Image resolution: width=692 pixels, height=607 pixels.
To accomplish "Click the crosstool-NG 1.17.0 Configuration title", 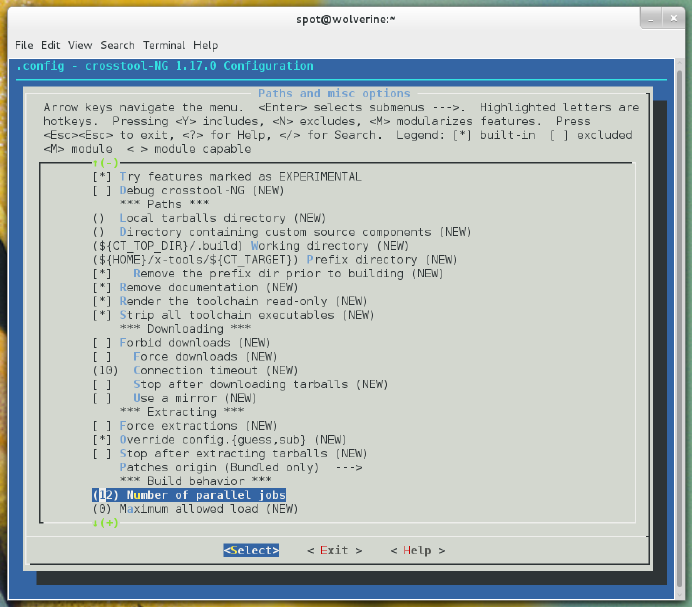I will (x=165, y=66).
